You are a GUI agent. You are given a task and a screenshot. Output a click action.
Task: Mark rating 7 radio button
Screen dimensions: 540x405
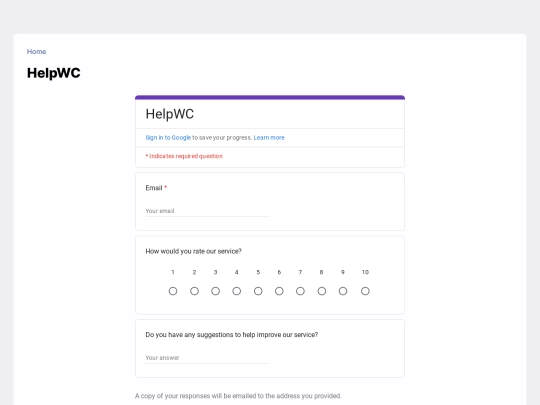point(300,291)
